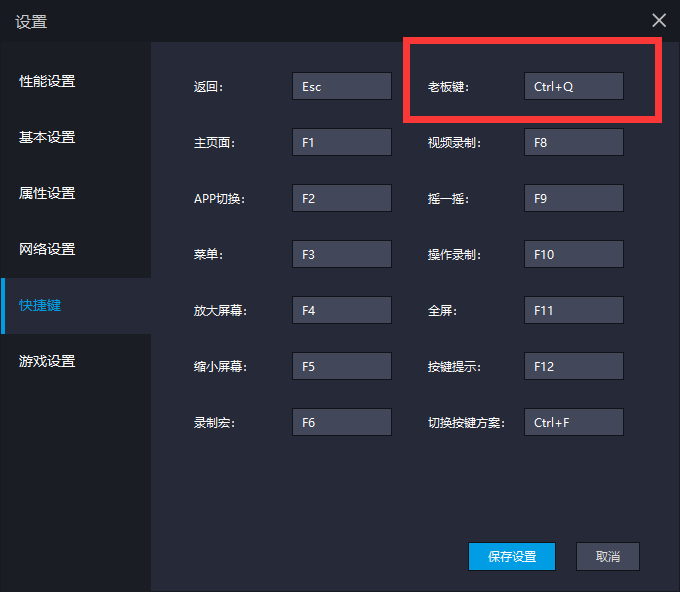Select the 放大屏幕 F4 hotkey field
The width and height of the screenshot is (680, 592).
point(341,310)
